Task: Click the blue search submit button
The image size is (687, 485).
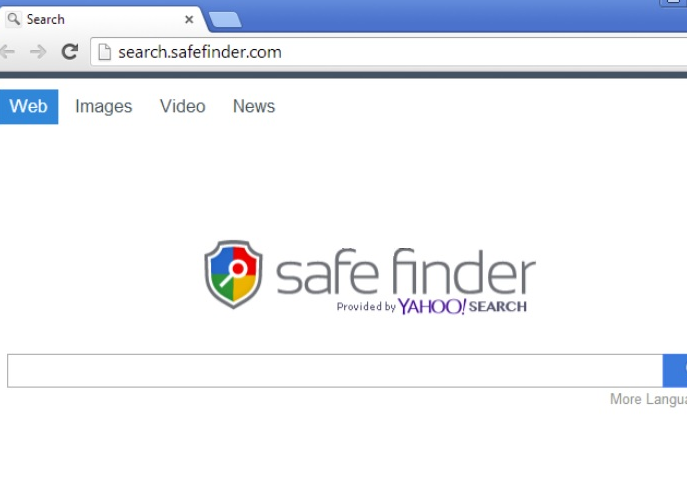Action: 675,371
